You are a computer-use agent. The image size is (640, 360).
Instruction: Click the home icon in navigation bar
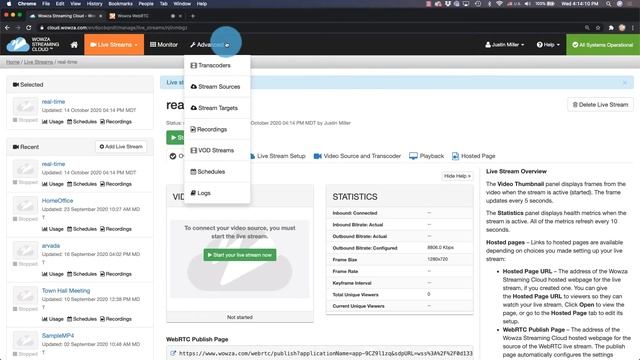[74, 45]
